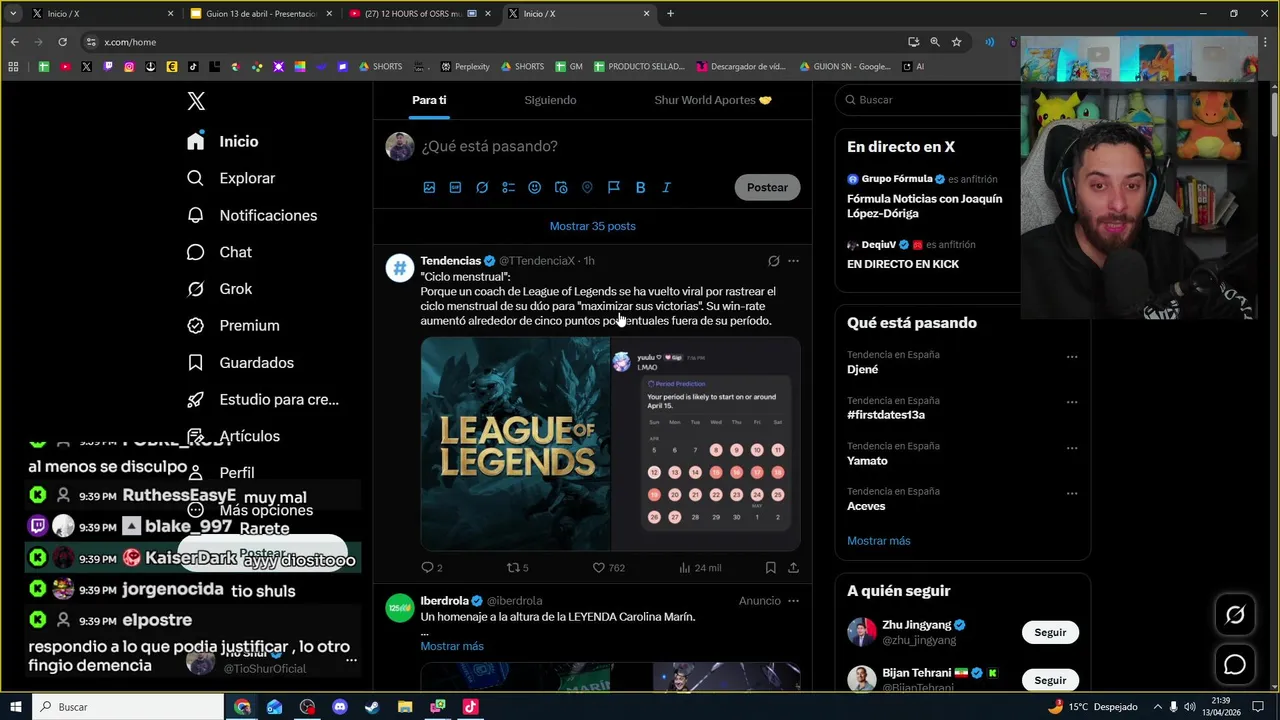Click the location pin icon in composer
Image resolution: width=1280 pixels, height=720 pixels.
[587, 187]
